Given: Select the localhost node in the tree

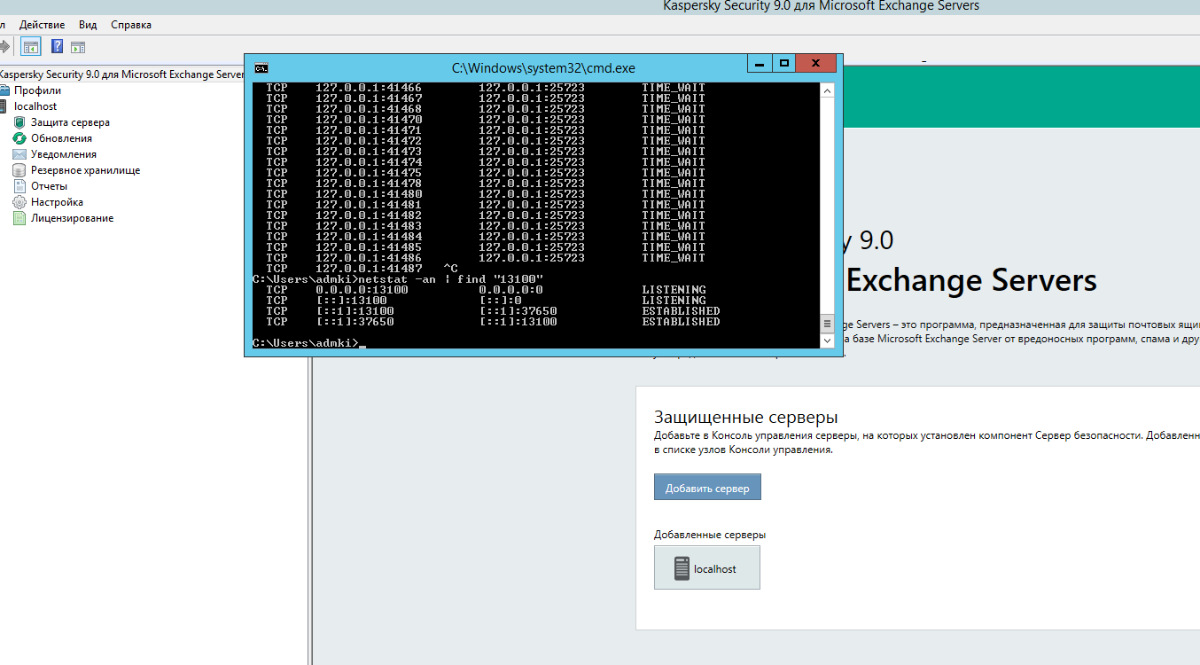Looking at the screenshot, I should click(x=35, y=106).
